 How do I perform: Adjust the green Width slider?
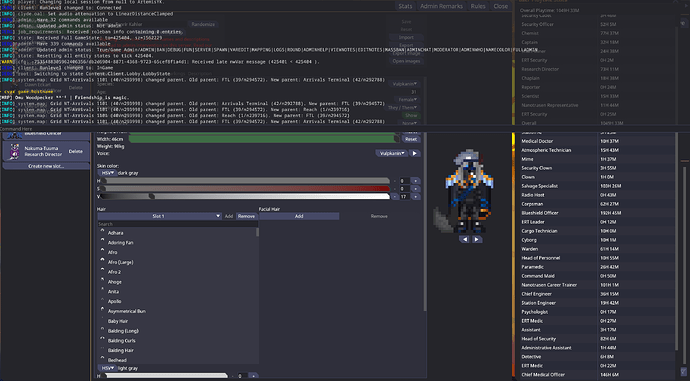[264, 139]
